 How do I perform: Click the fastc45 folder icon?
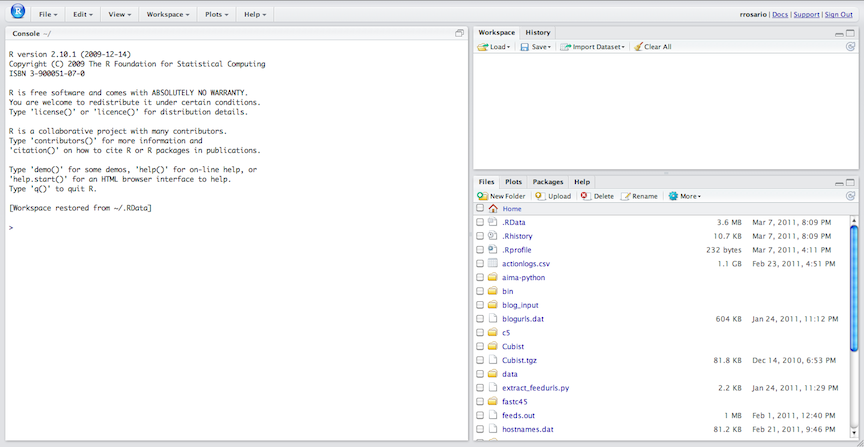[493, 401]
